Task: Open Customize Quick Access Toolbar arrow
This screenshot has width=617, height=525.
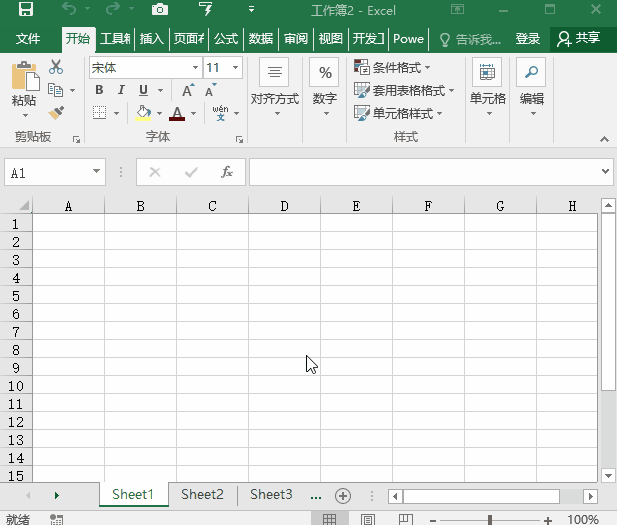Action: pos(251,9)
